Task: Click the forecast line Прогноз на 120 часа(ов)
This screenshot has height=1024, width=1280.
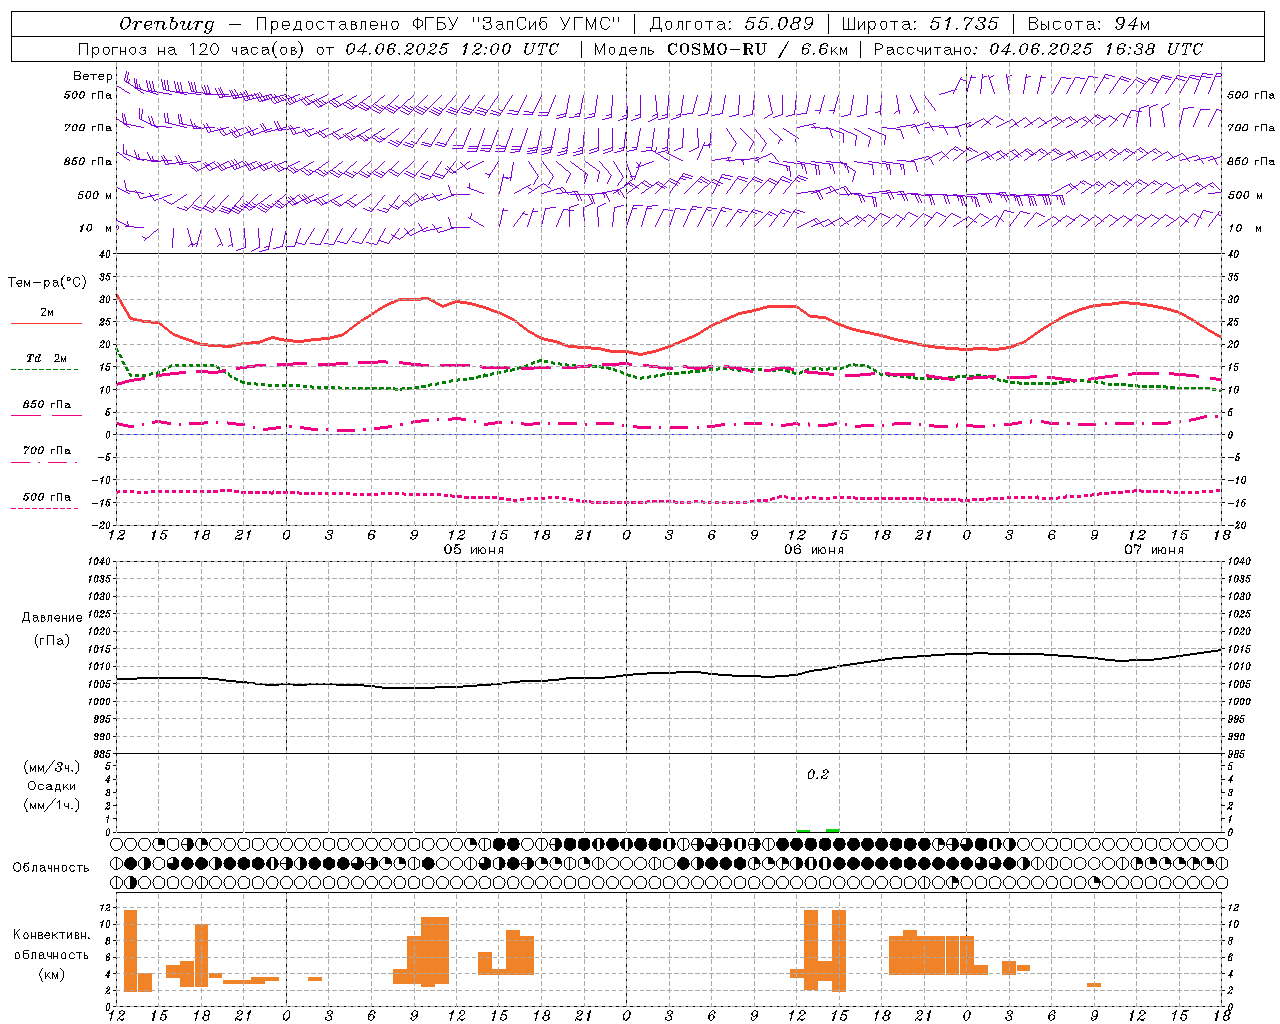Action: click(x=192, y=49)
